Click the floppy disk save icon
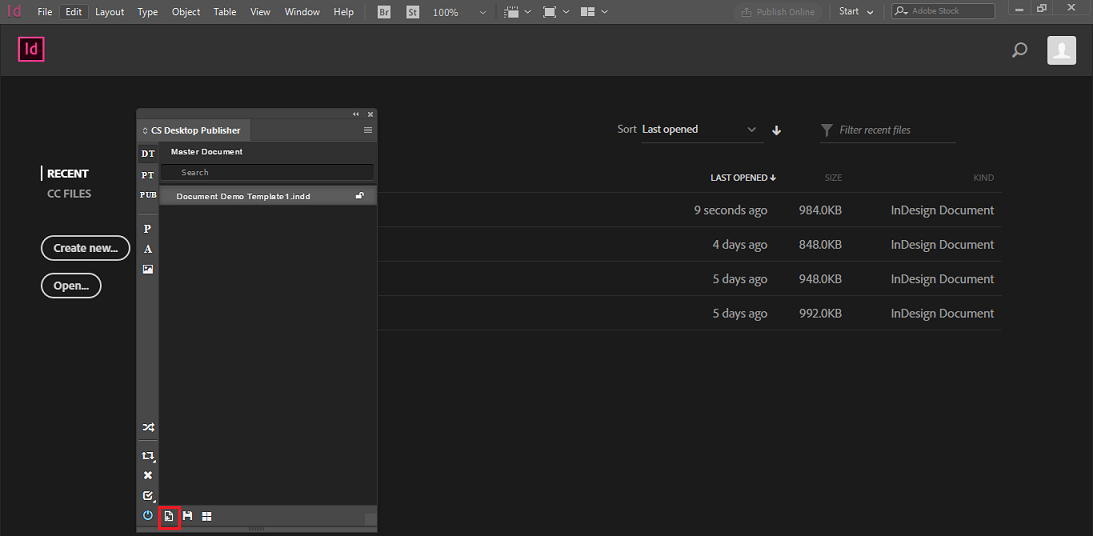This screenshot has height=536, width=1093. 187,516
